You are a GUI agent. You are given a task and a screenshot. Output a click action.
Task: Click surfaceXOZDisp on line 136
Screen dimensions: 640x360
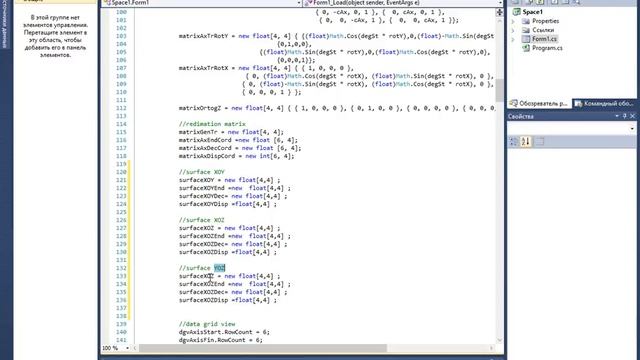[x=203, y=300]
